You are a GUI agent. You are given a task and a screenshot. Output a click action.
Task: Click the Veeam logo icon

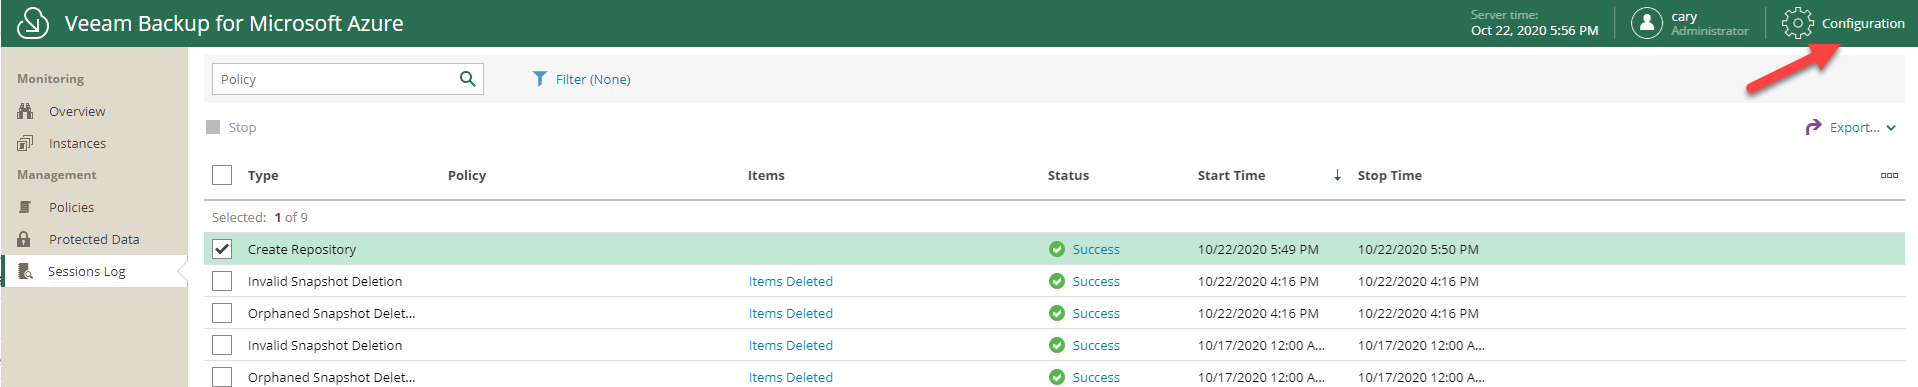[x=33, y=23]
